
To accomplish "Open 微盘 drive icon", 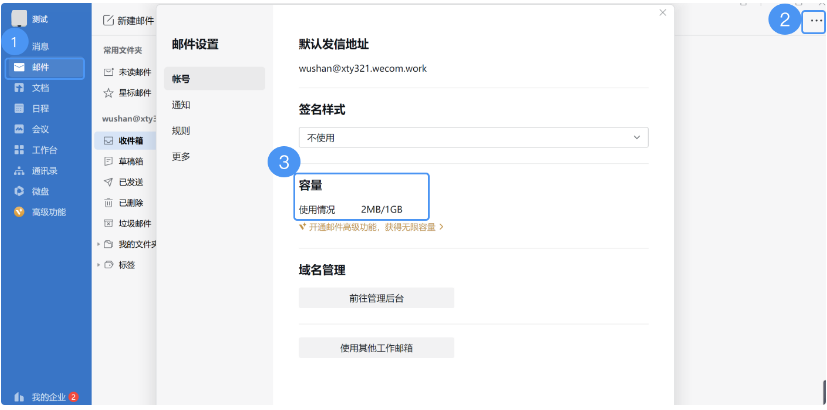I will pyautogui.click(x=19, y=191).
